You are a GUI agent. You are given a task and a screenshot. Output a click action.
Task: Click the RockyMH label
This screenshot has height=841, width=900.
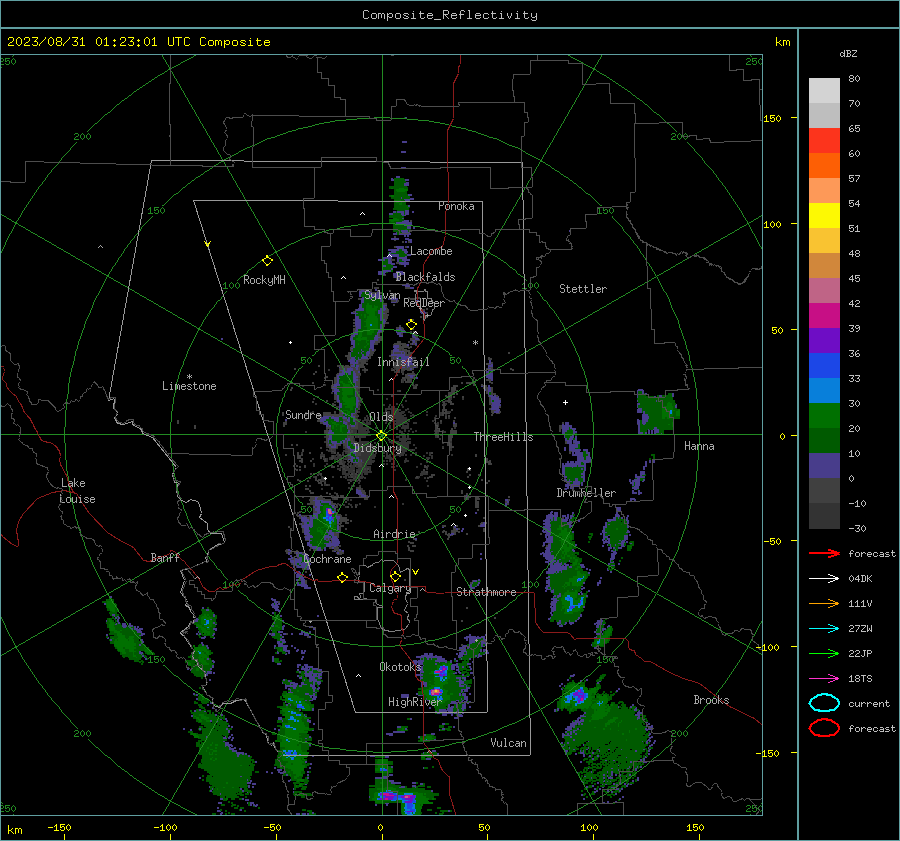[x=264, y=280]
